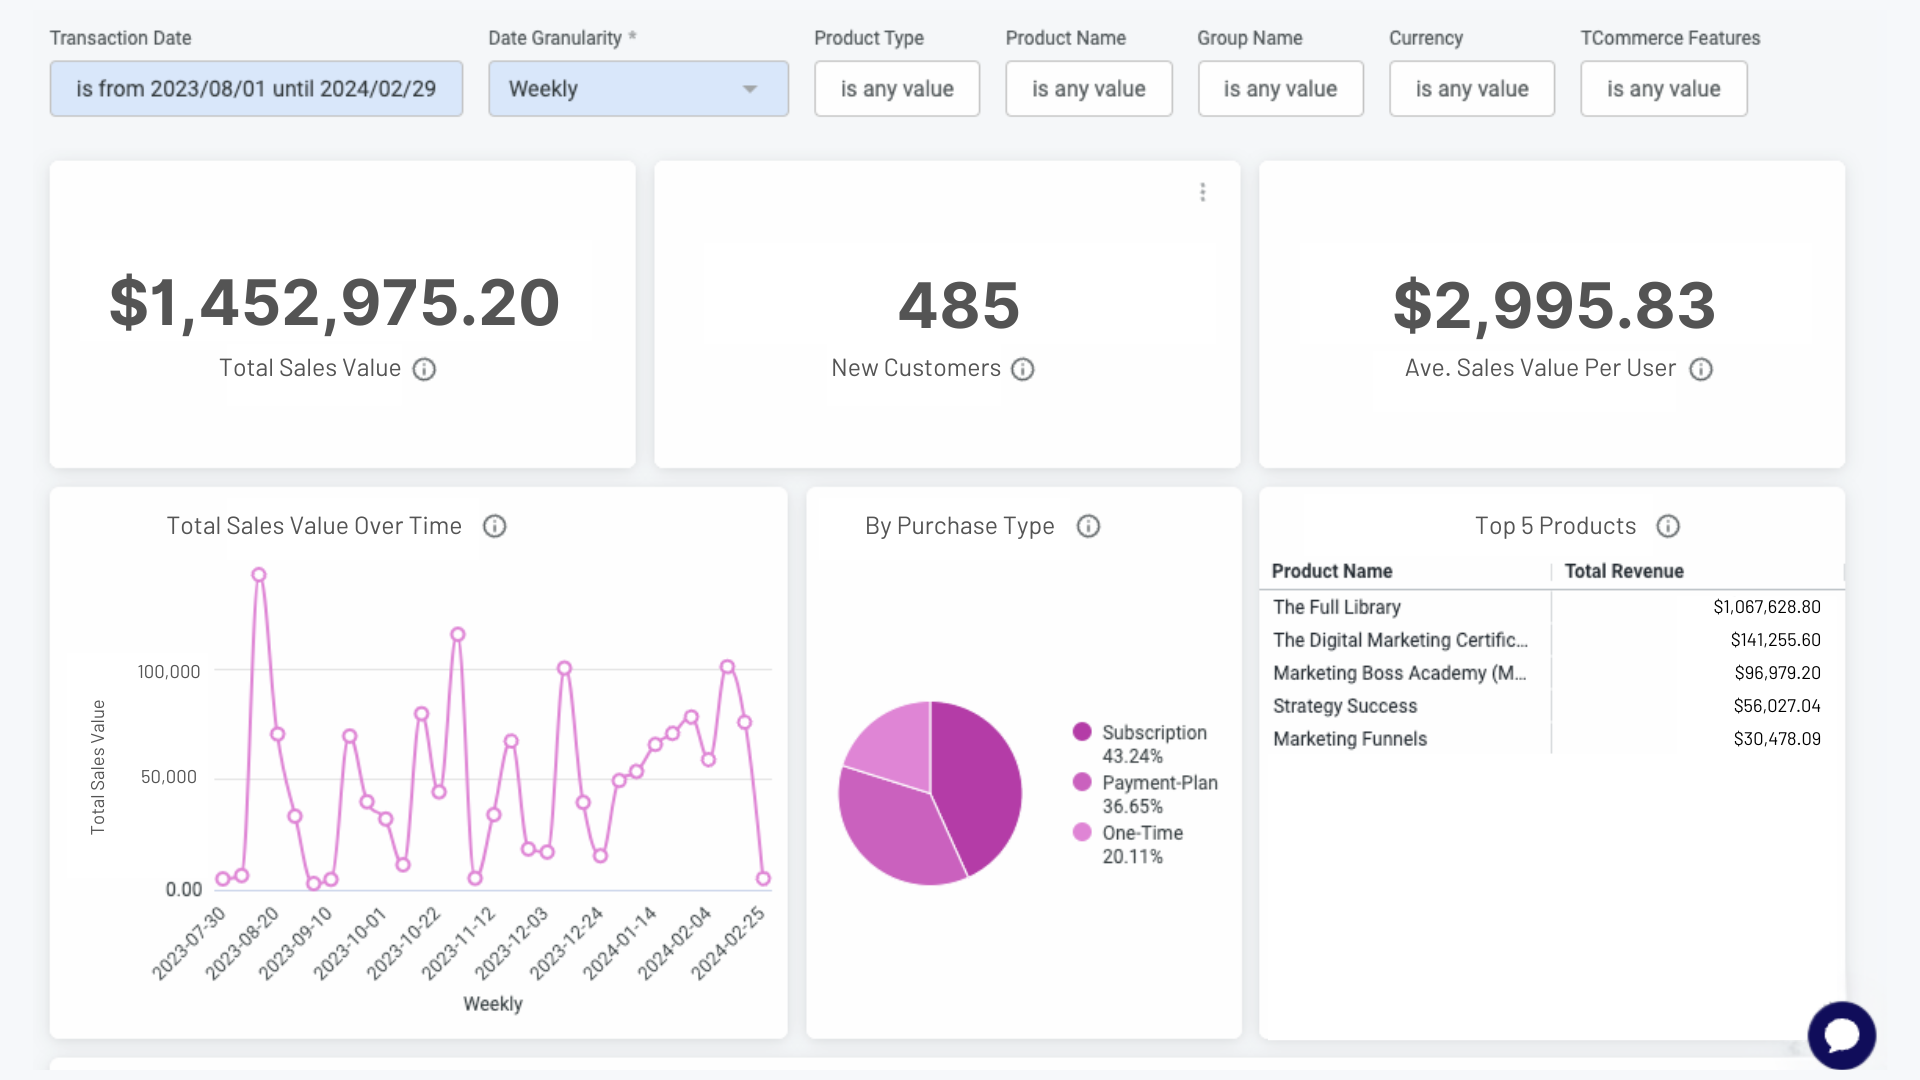Click the $56,027.04 revenue cell
1920x1080 pixels.
coord(1776,706)
